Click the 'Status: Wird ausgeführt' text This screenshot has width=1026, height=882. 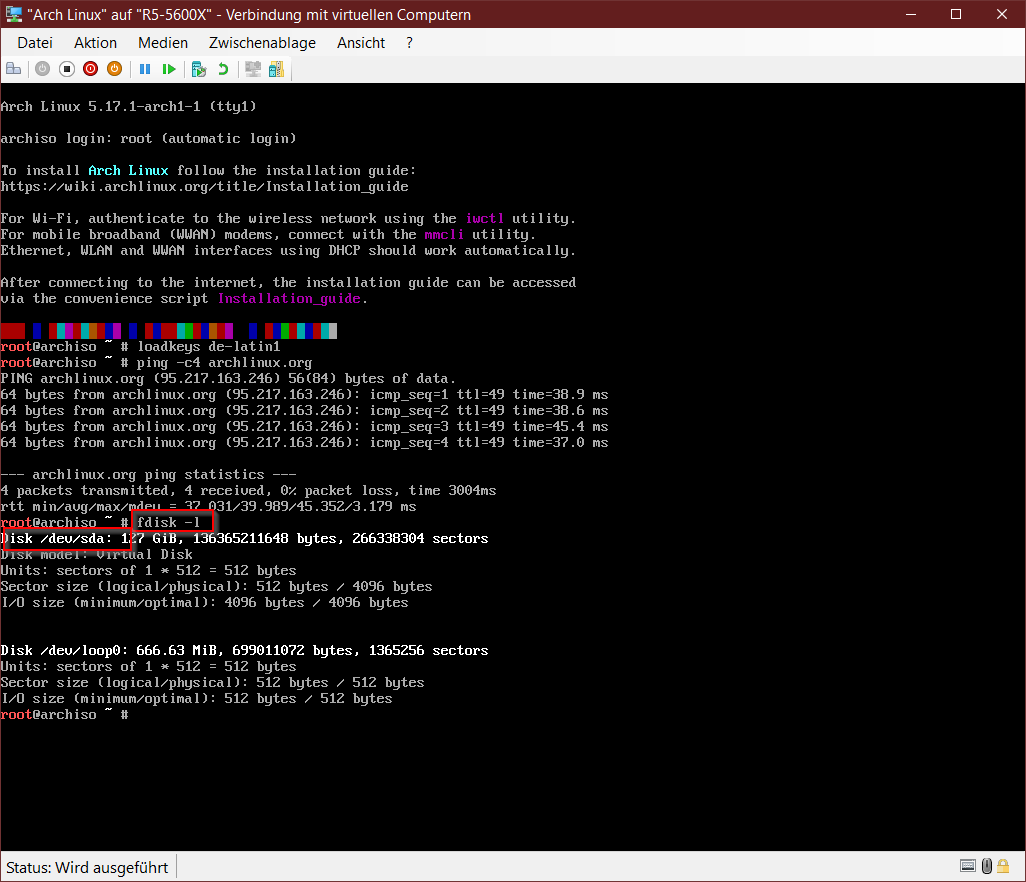point(87,868)
